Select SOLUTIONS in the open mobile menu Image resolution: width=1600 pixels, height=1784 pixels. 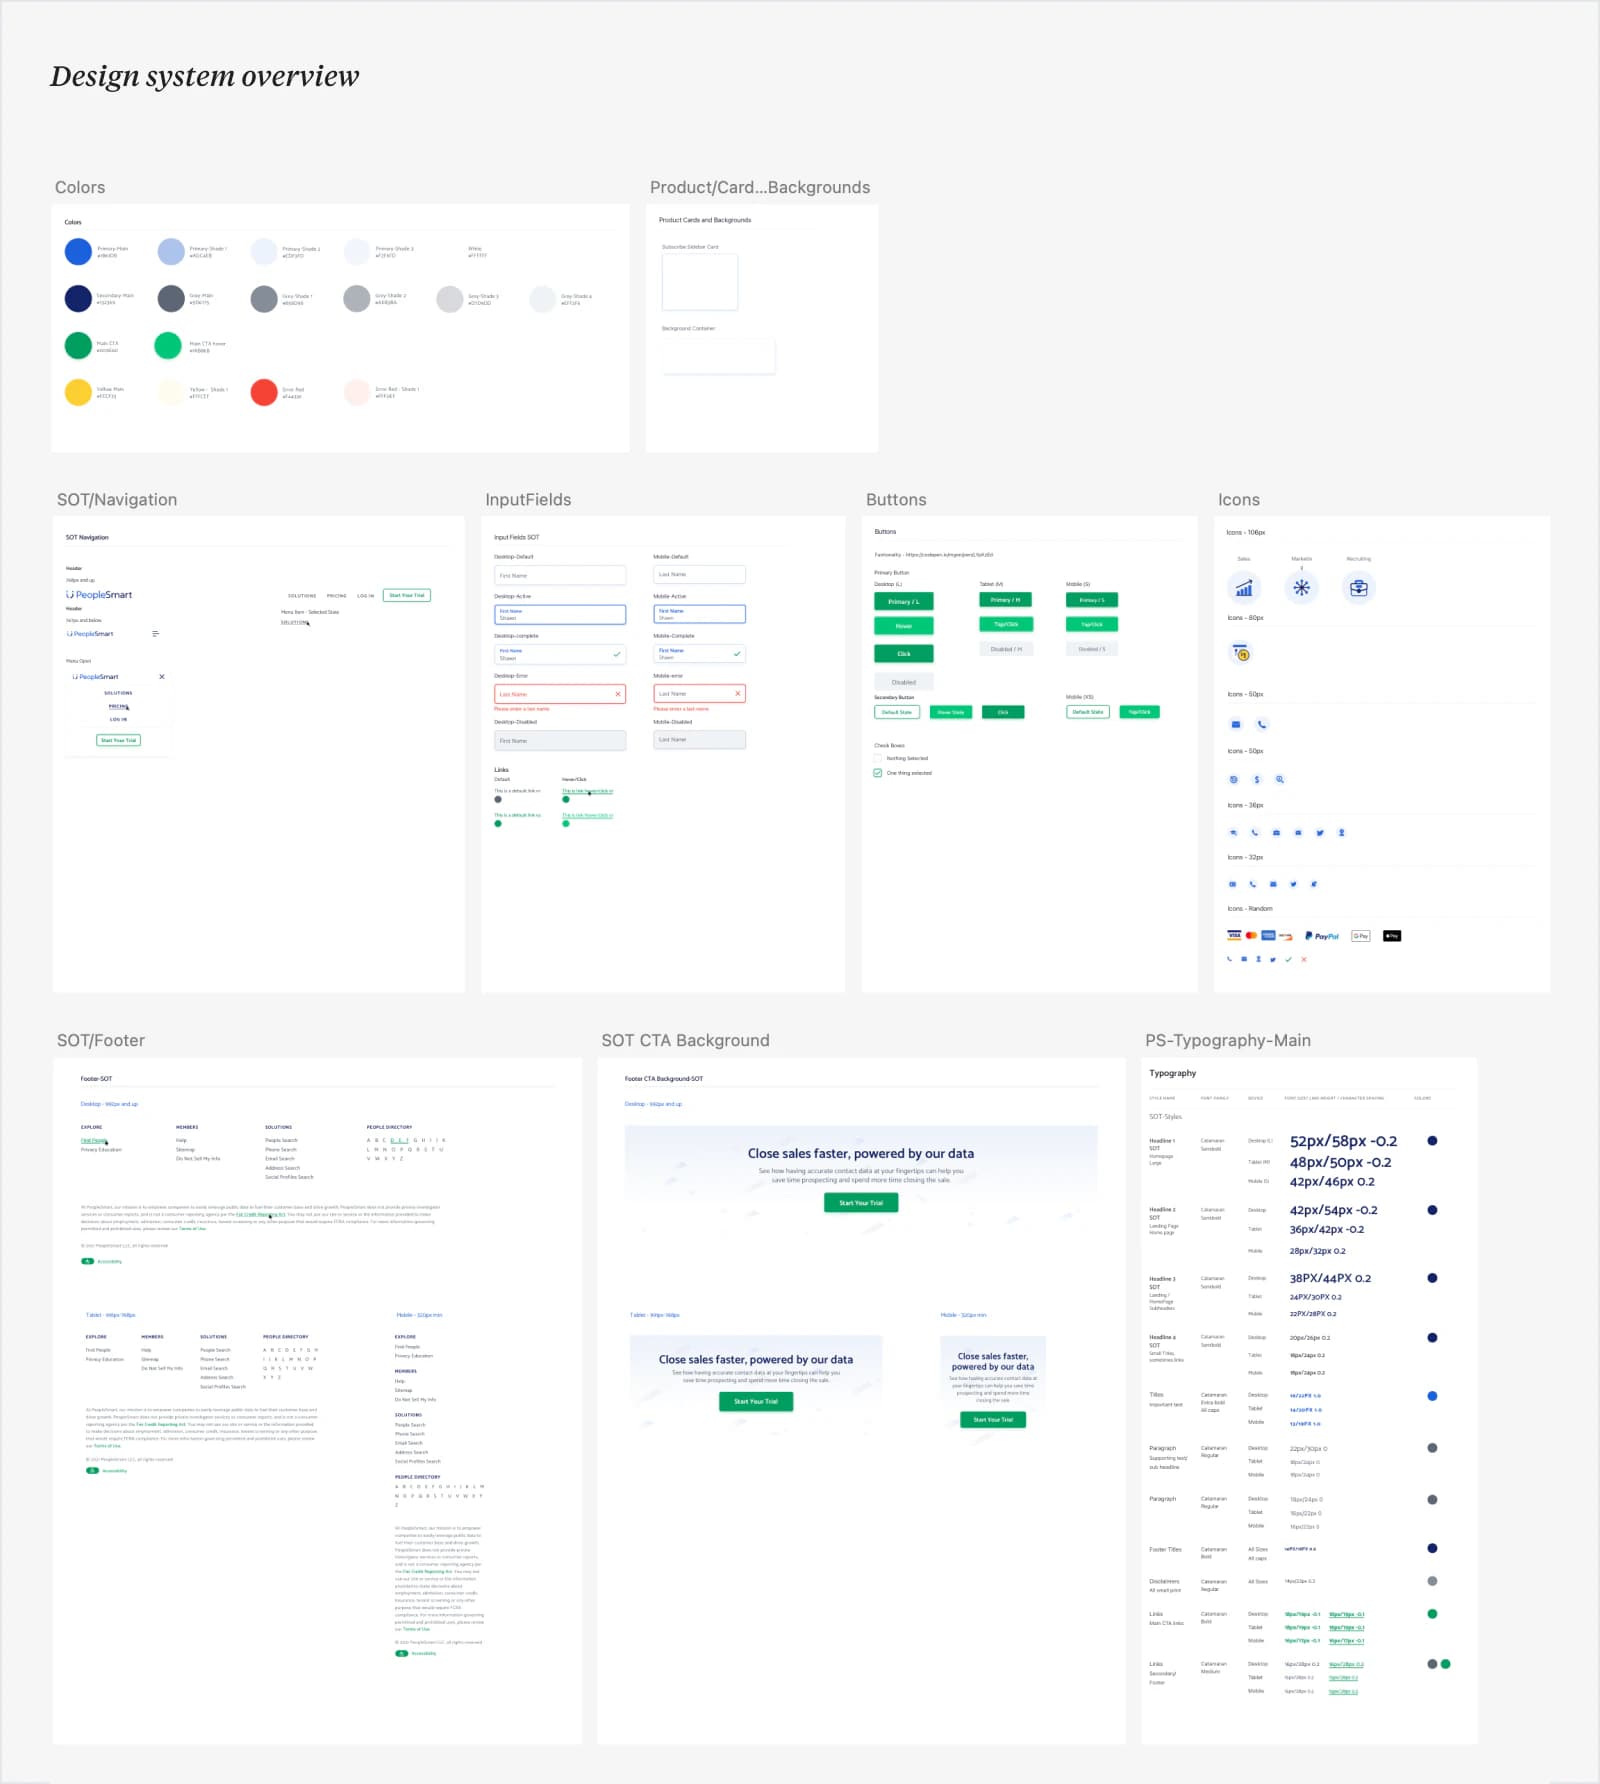(118, 693)
